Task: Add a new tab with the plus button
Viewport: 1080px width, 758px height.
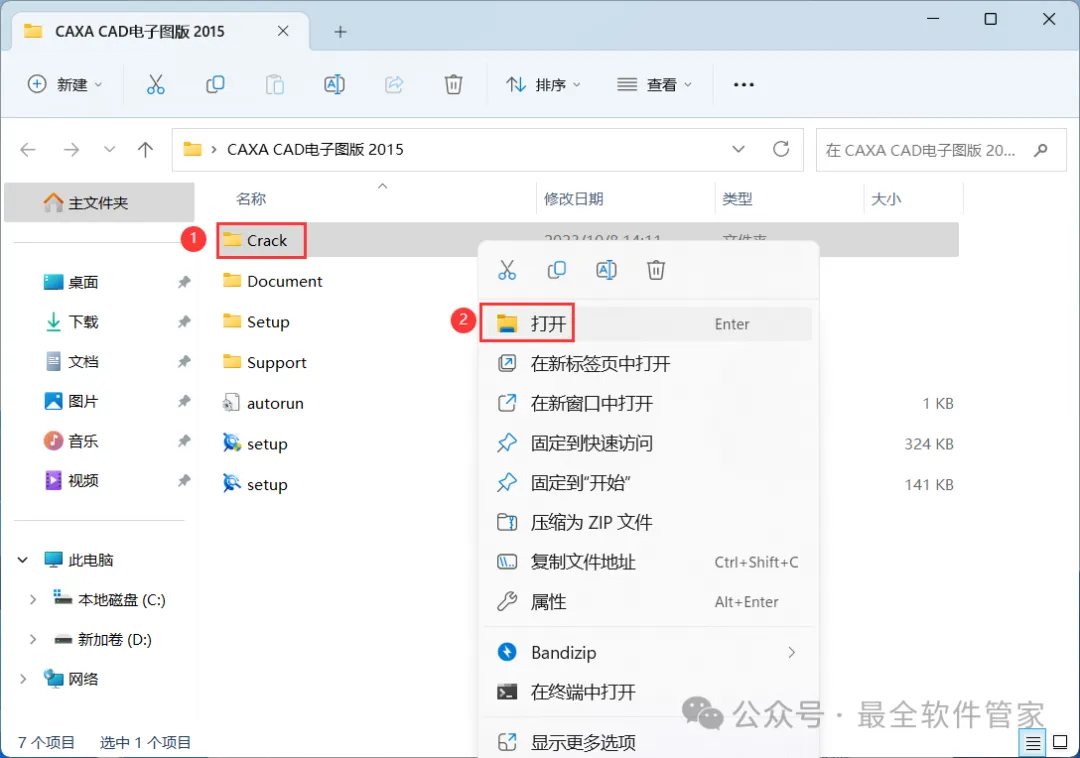Action: tap(340, 32)
